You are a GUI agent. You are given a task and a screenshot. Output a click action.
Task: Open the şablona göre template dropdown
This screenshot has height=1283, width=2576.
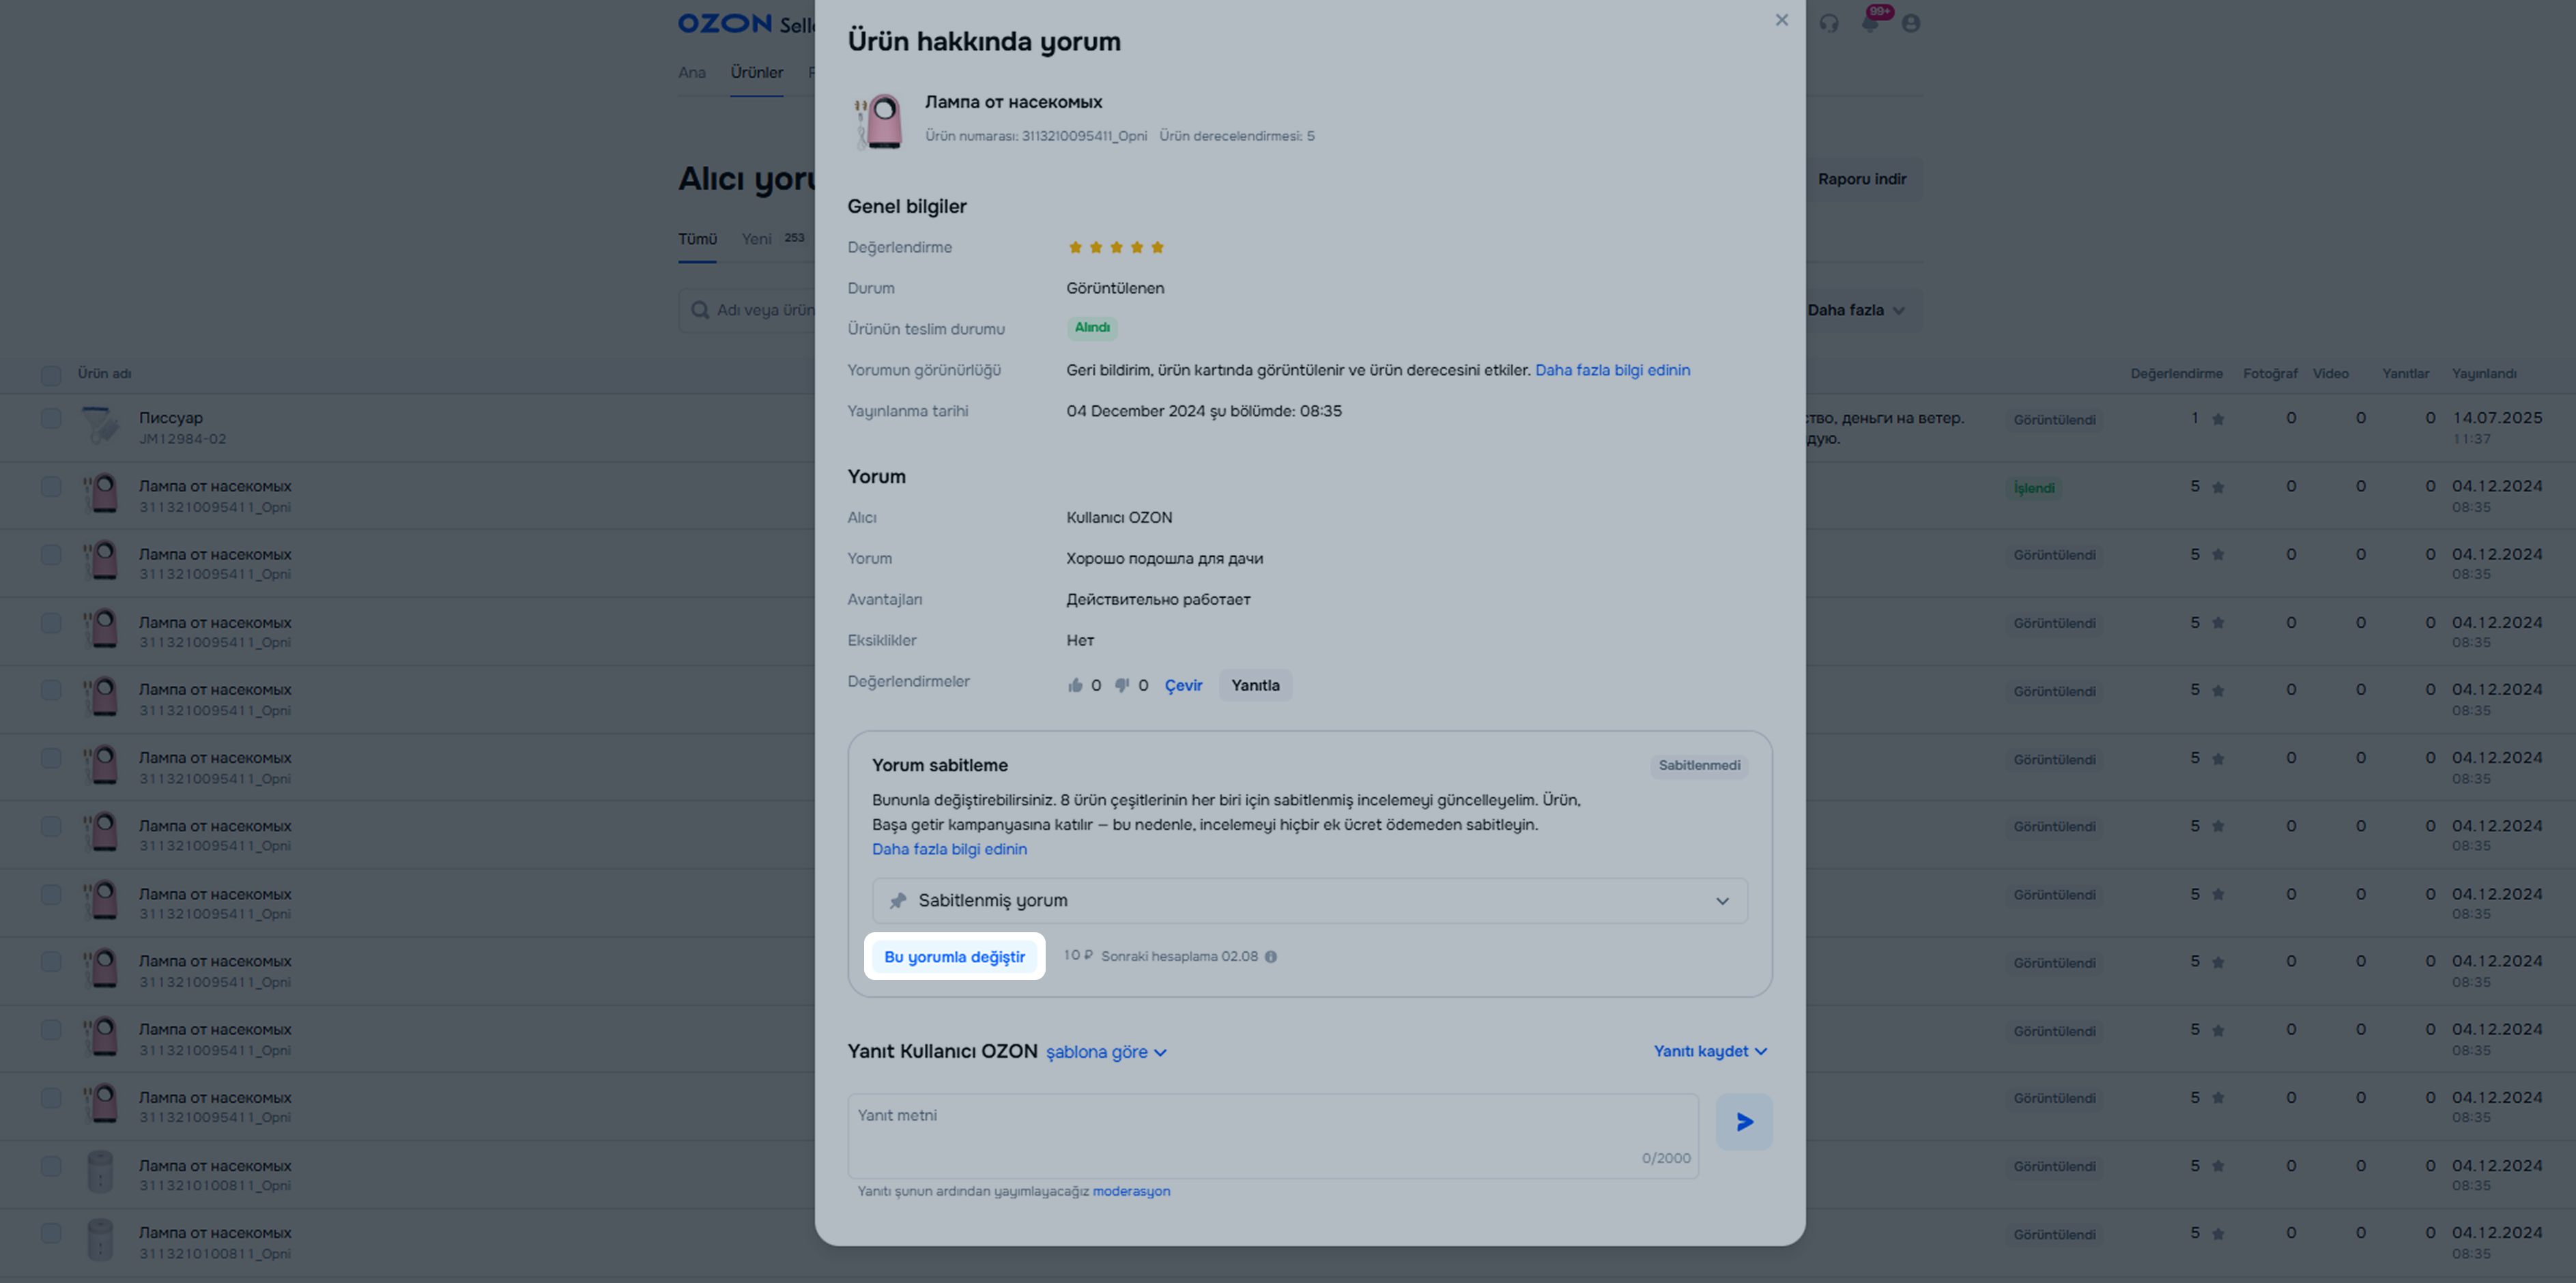[1106, 1052]
